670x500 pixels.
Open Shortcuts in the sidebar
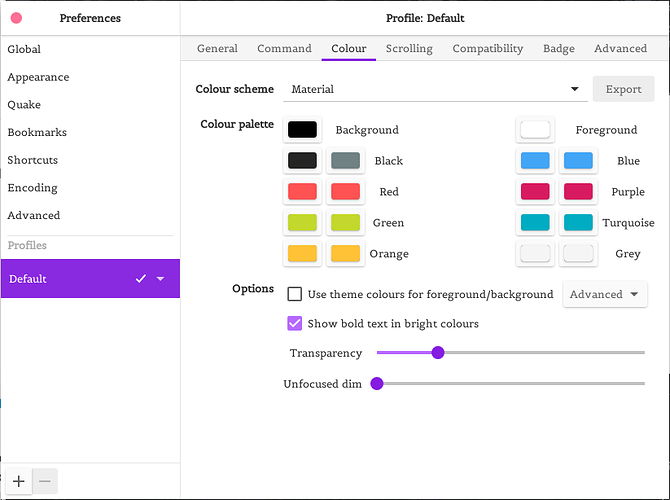pyautogui.click(x=33, y=160)
